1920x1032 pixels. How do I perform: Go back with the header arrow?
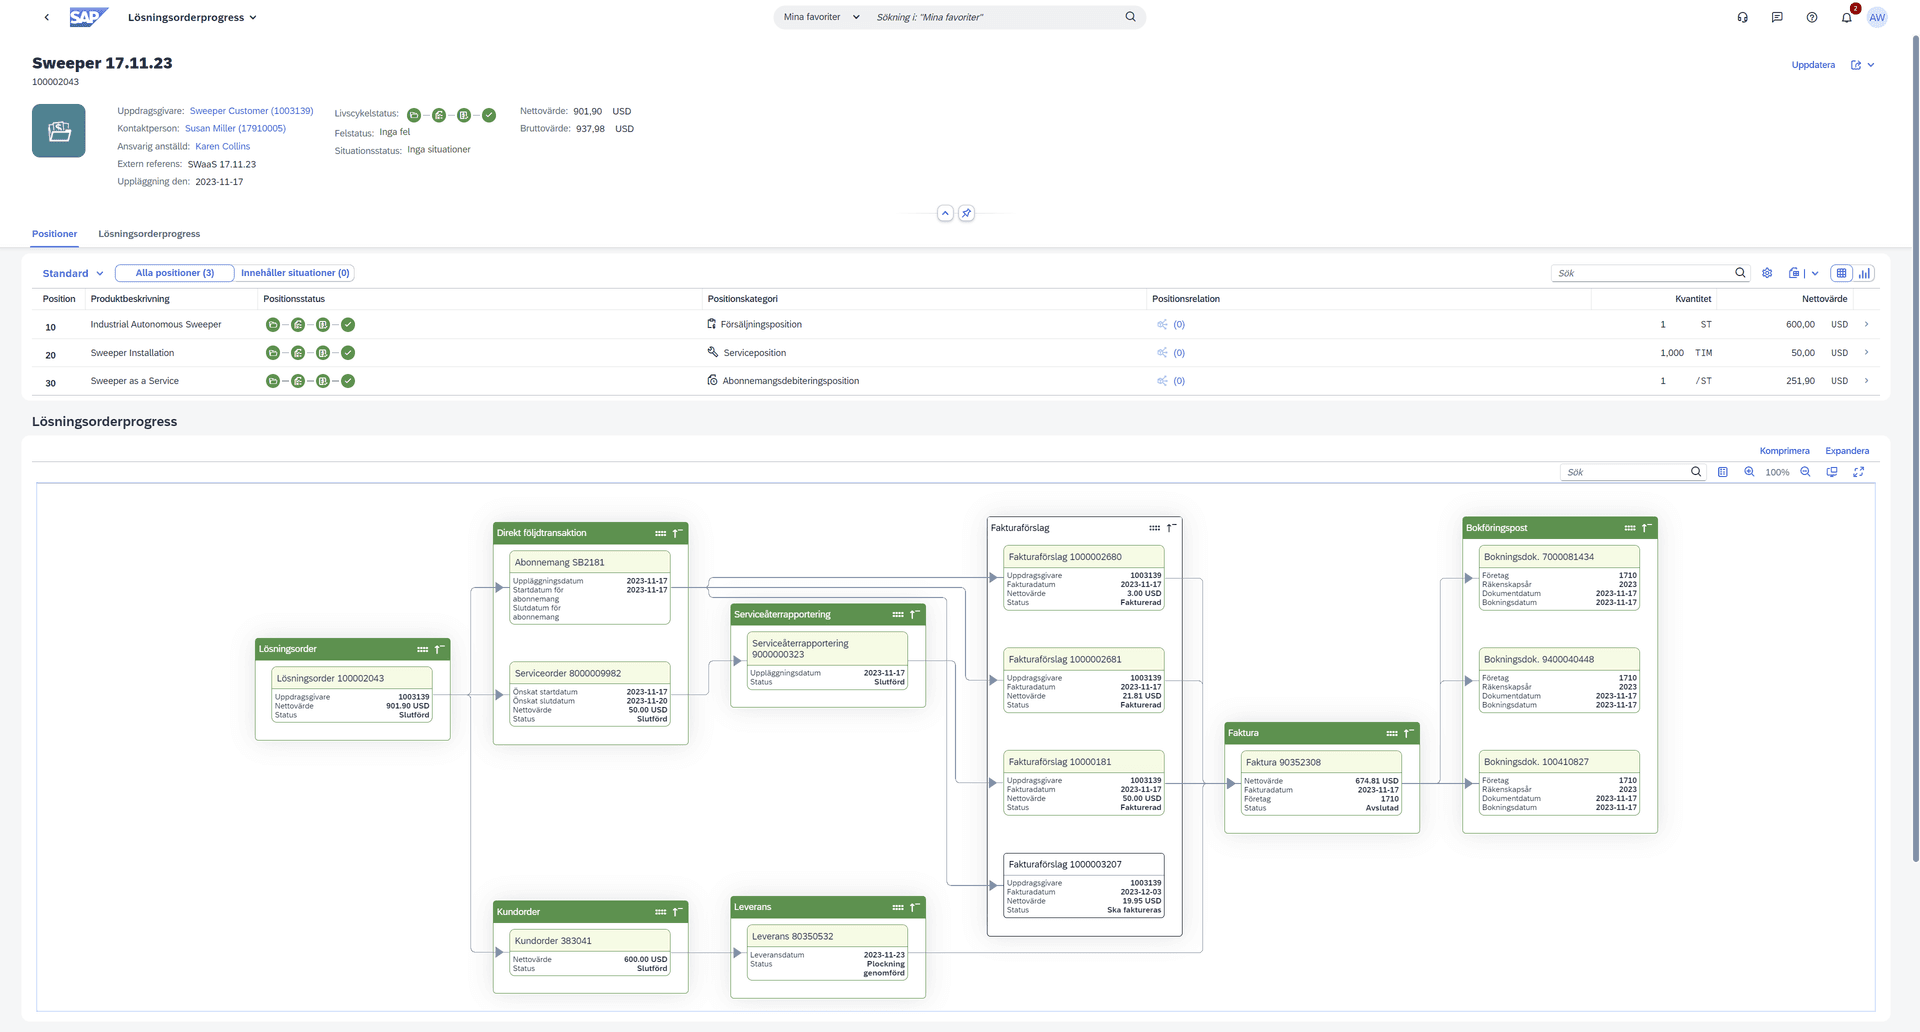pyautogui.click(x=46, y=17)
